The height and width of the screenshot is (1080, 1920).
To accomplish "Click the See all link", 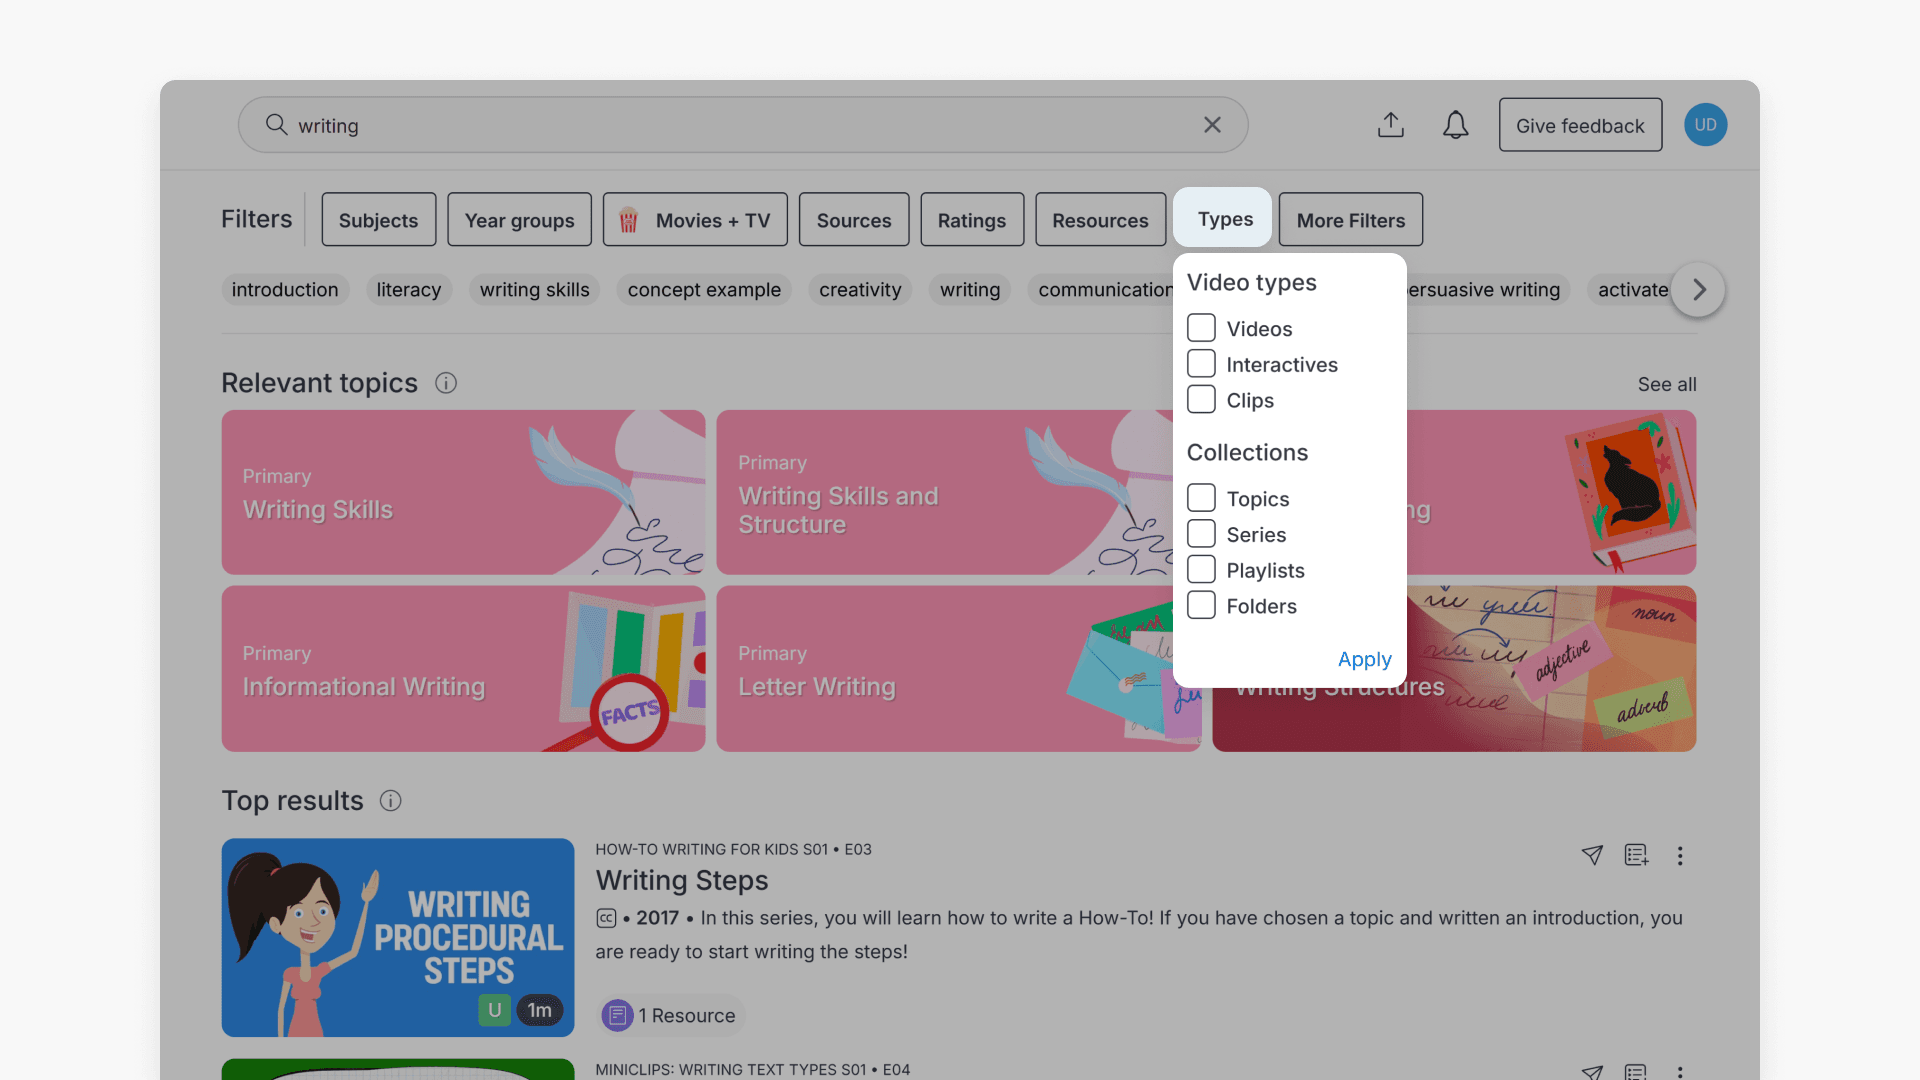I will [x=1666, y=384].
